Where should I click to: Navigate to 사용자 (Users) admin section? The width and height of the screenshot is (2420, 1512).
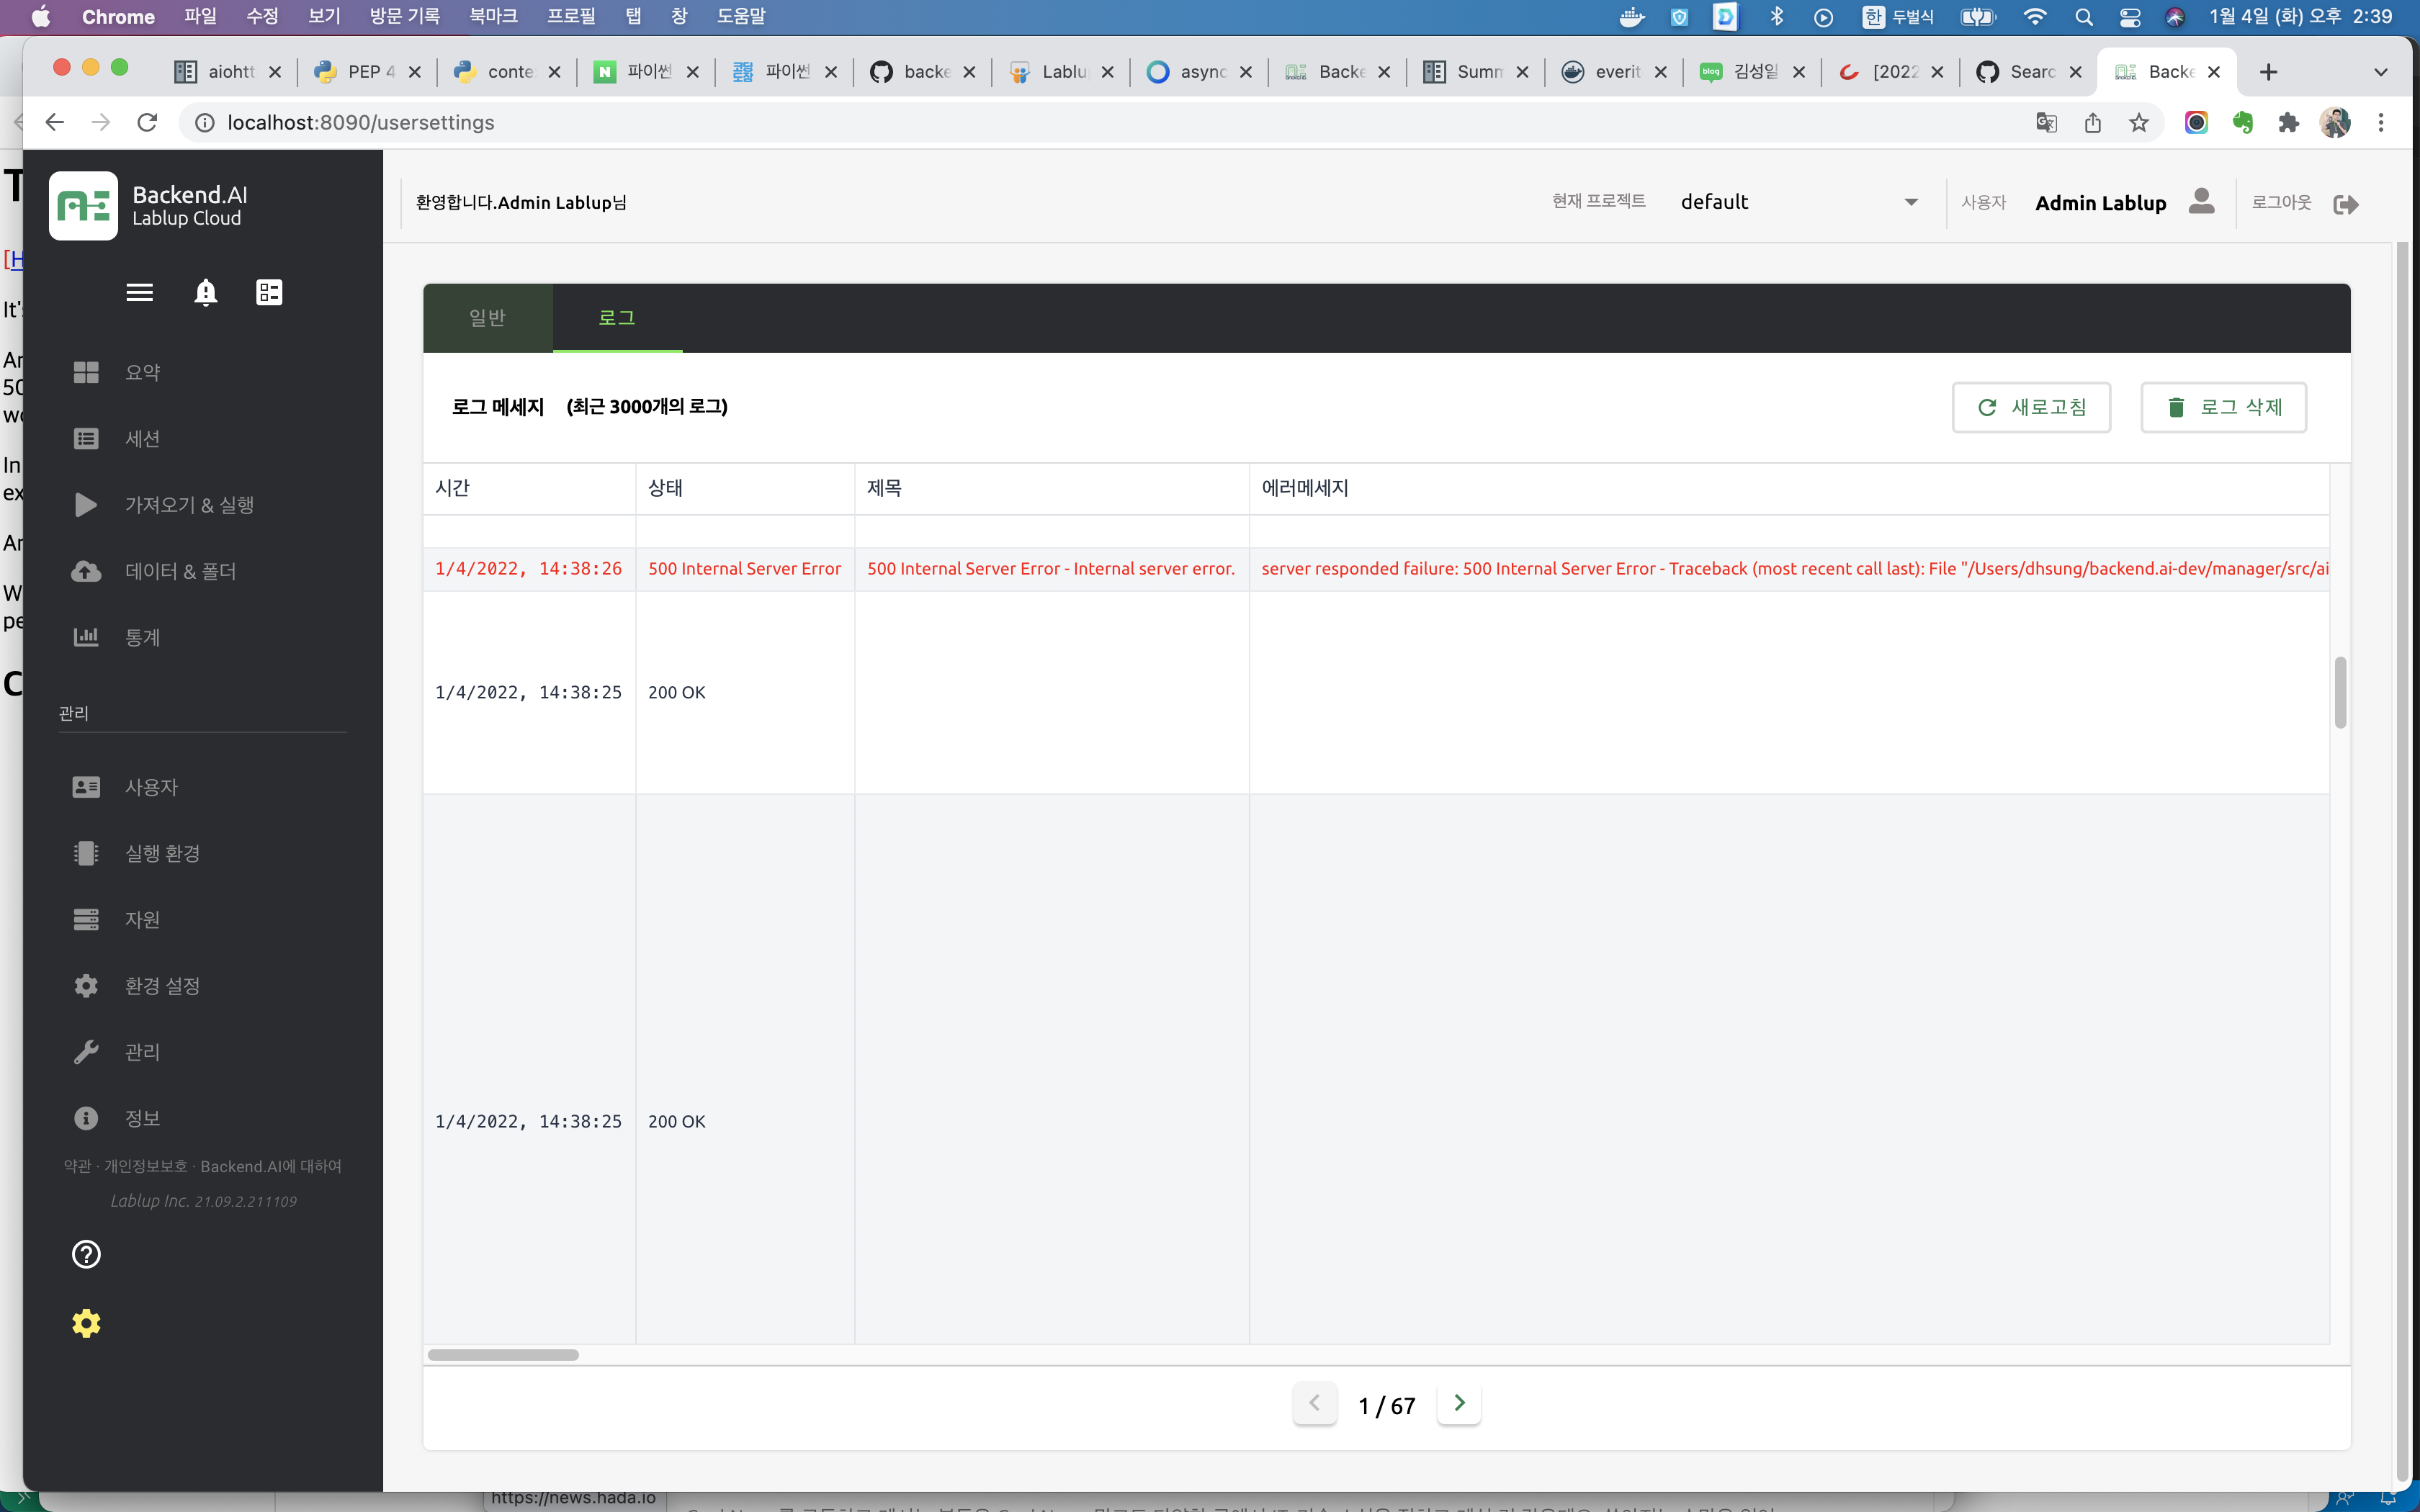click(x=150, y=786)
